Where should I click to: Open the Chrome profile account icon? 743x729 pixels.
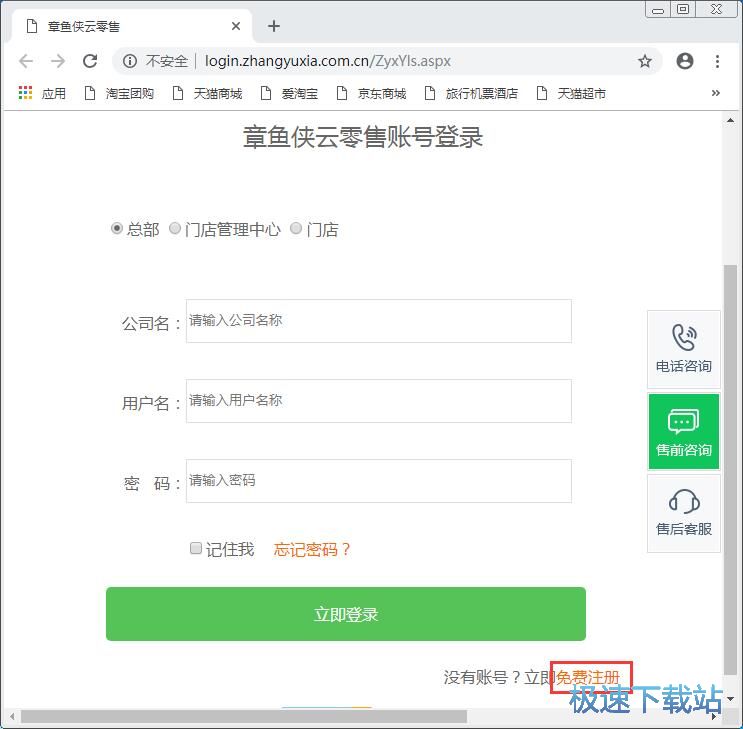pyautogui.click(x=685, y=61)
